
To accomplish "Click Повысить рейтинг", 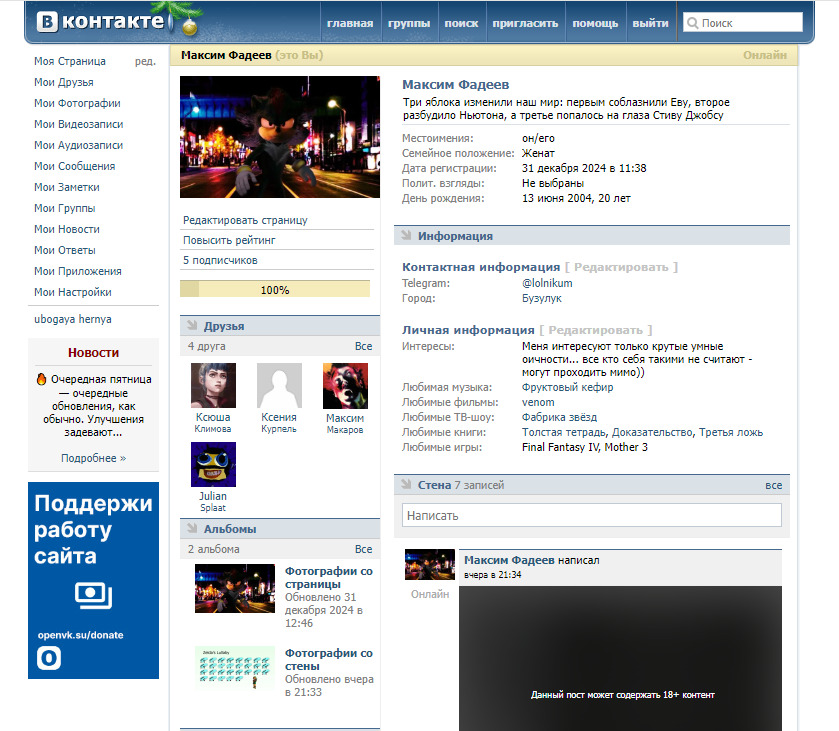I will click(x=229, y=240).
